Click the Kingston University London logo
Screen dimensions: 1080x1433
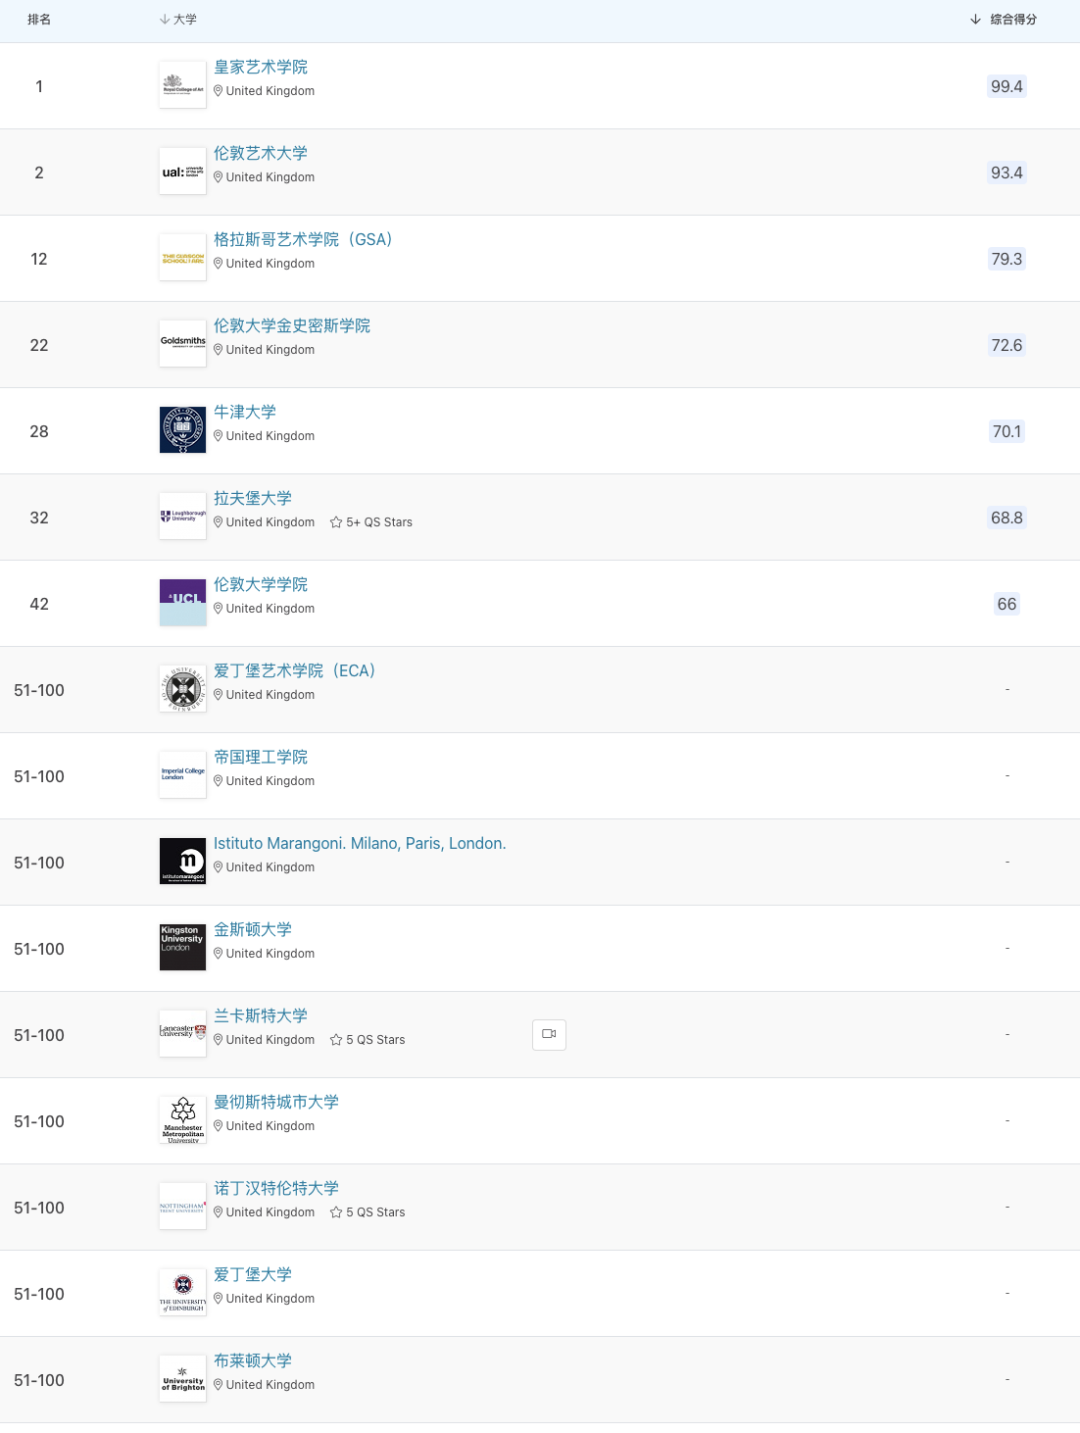pos(183,948)
